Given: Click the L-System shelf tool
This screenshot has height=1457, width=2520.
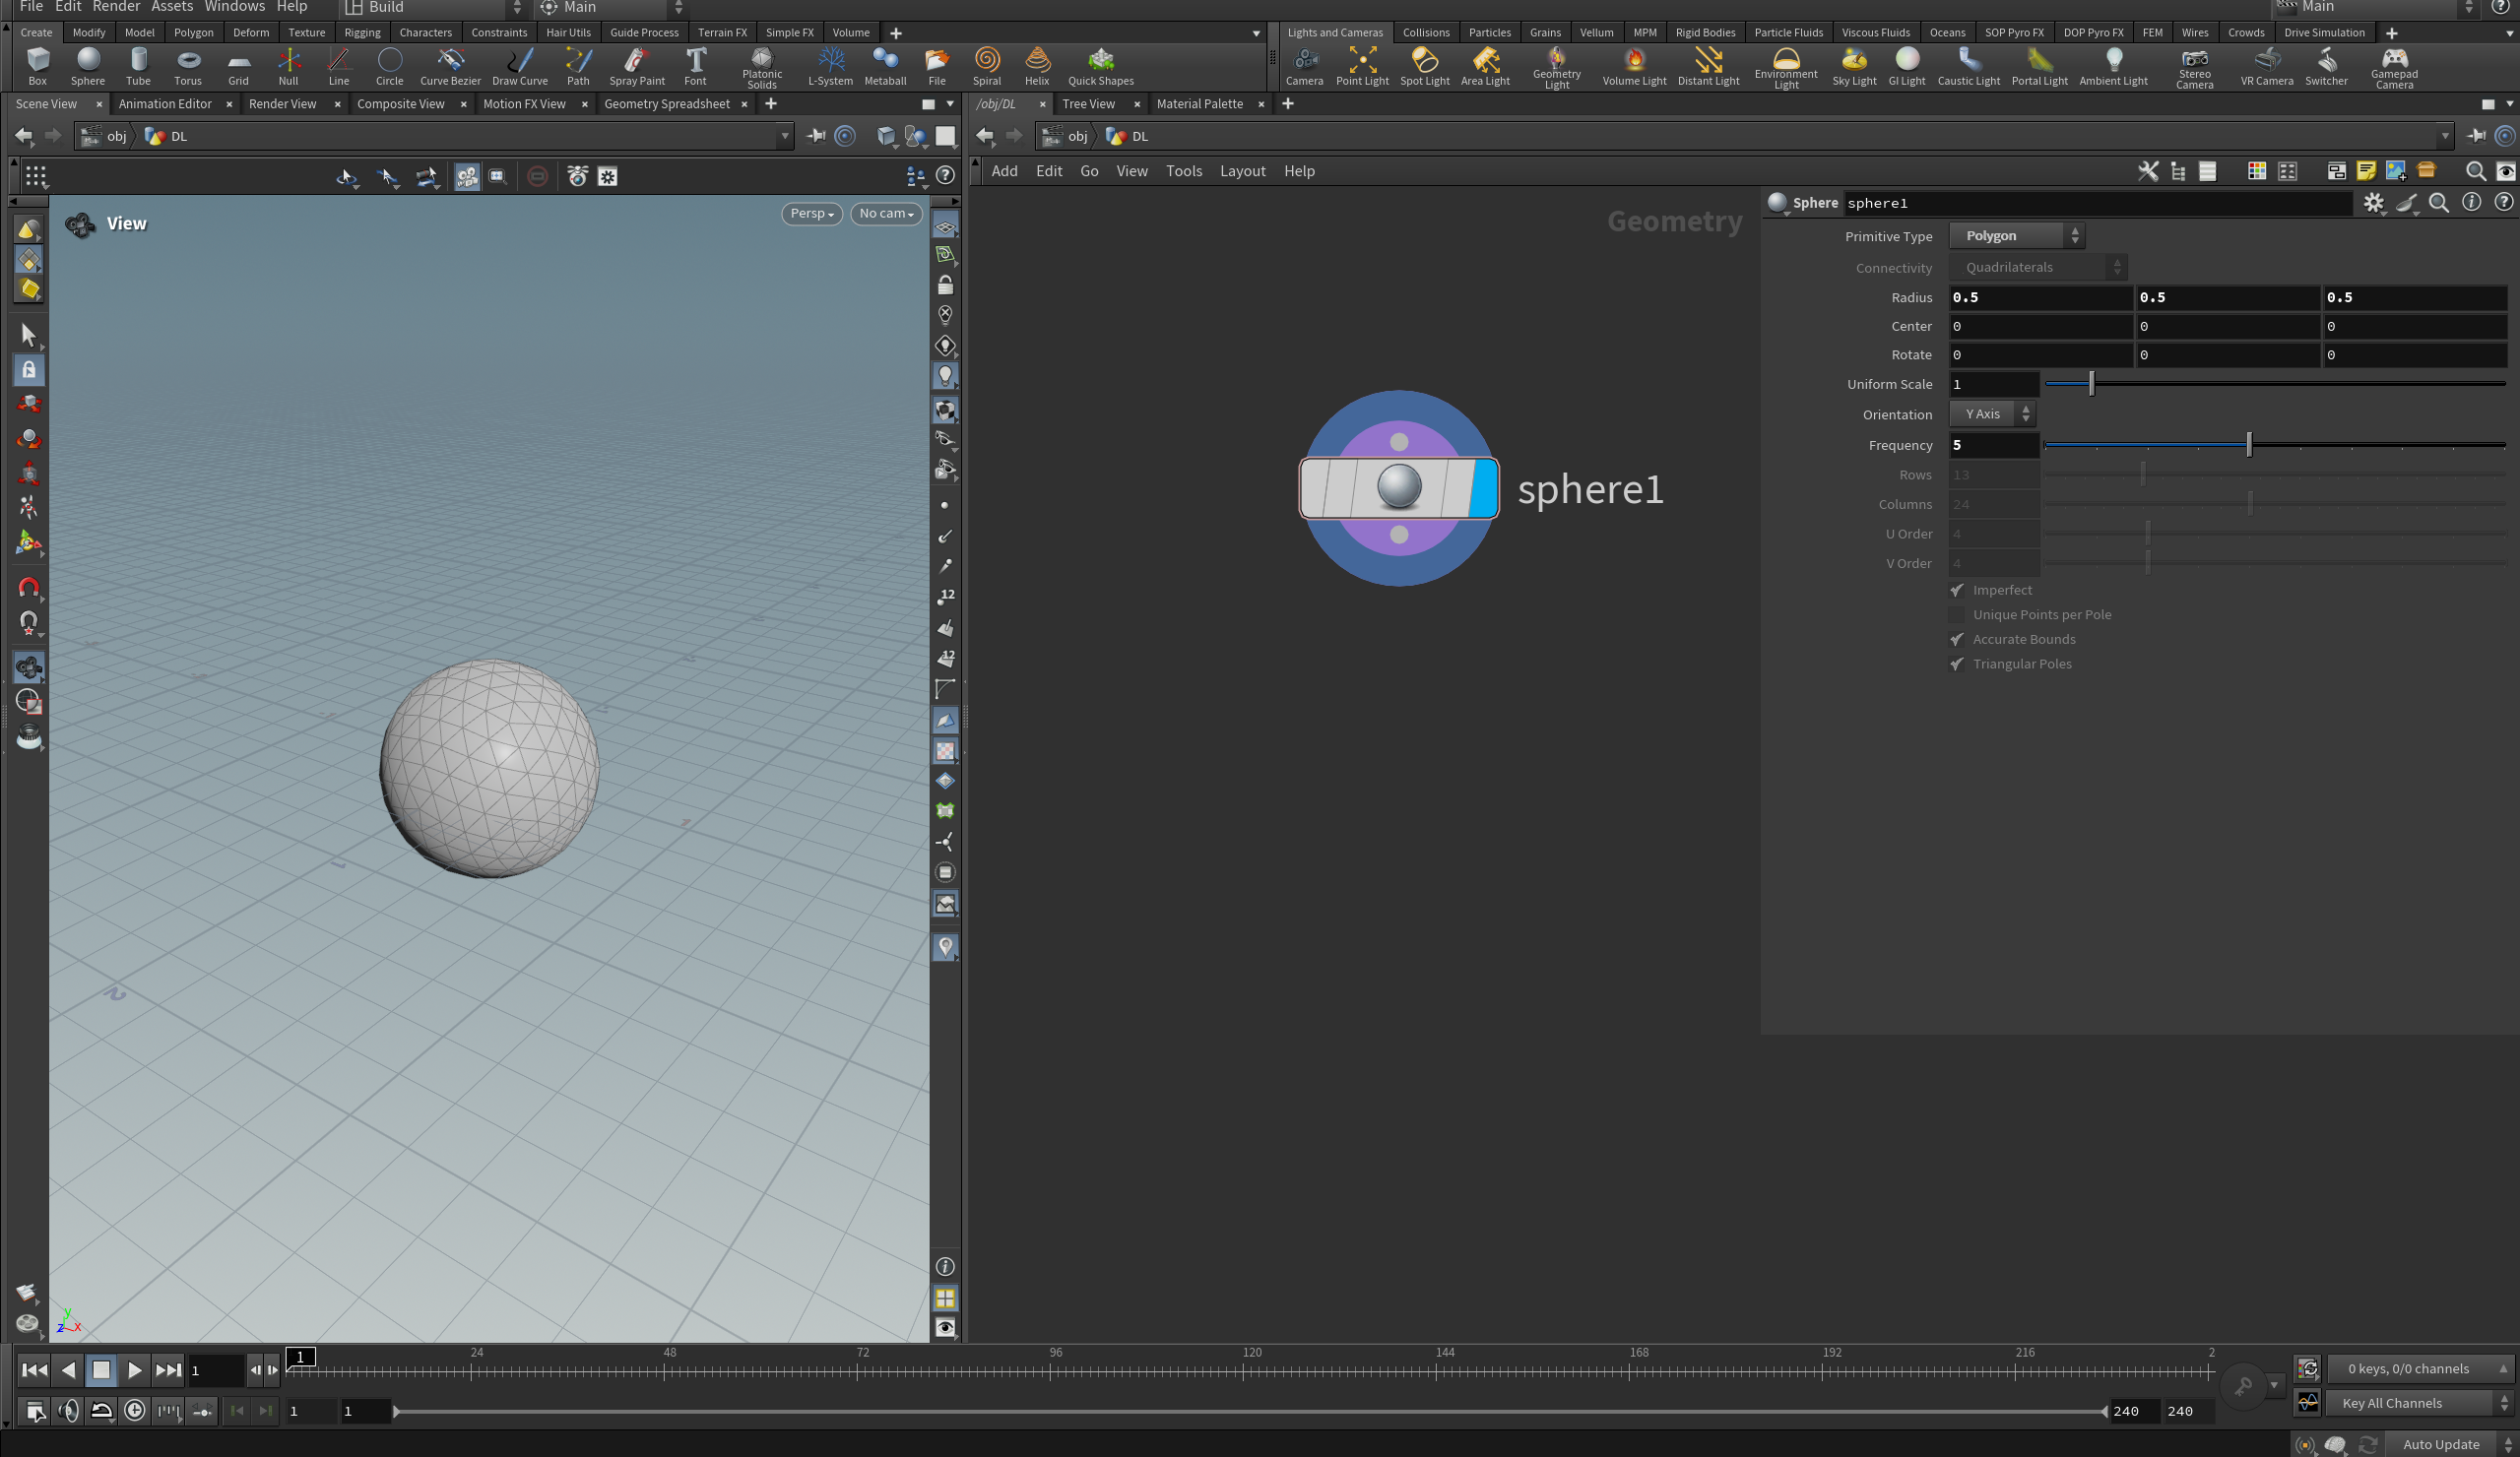Looking at the screenshot, I should (x=829, y=66).
